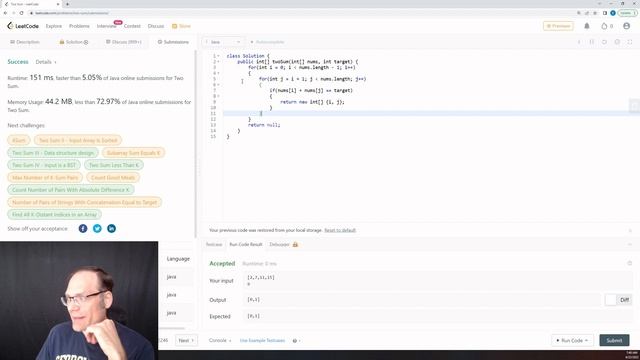Click the Chrome Update button
This screenshot has height=360, width=640.
[627, 13]
